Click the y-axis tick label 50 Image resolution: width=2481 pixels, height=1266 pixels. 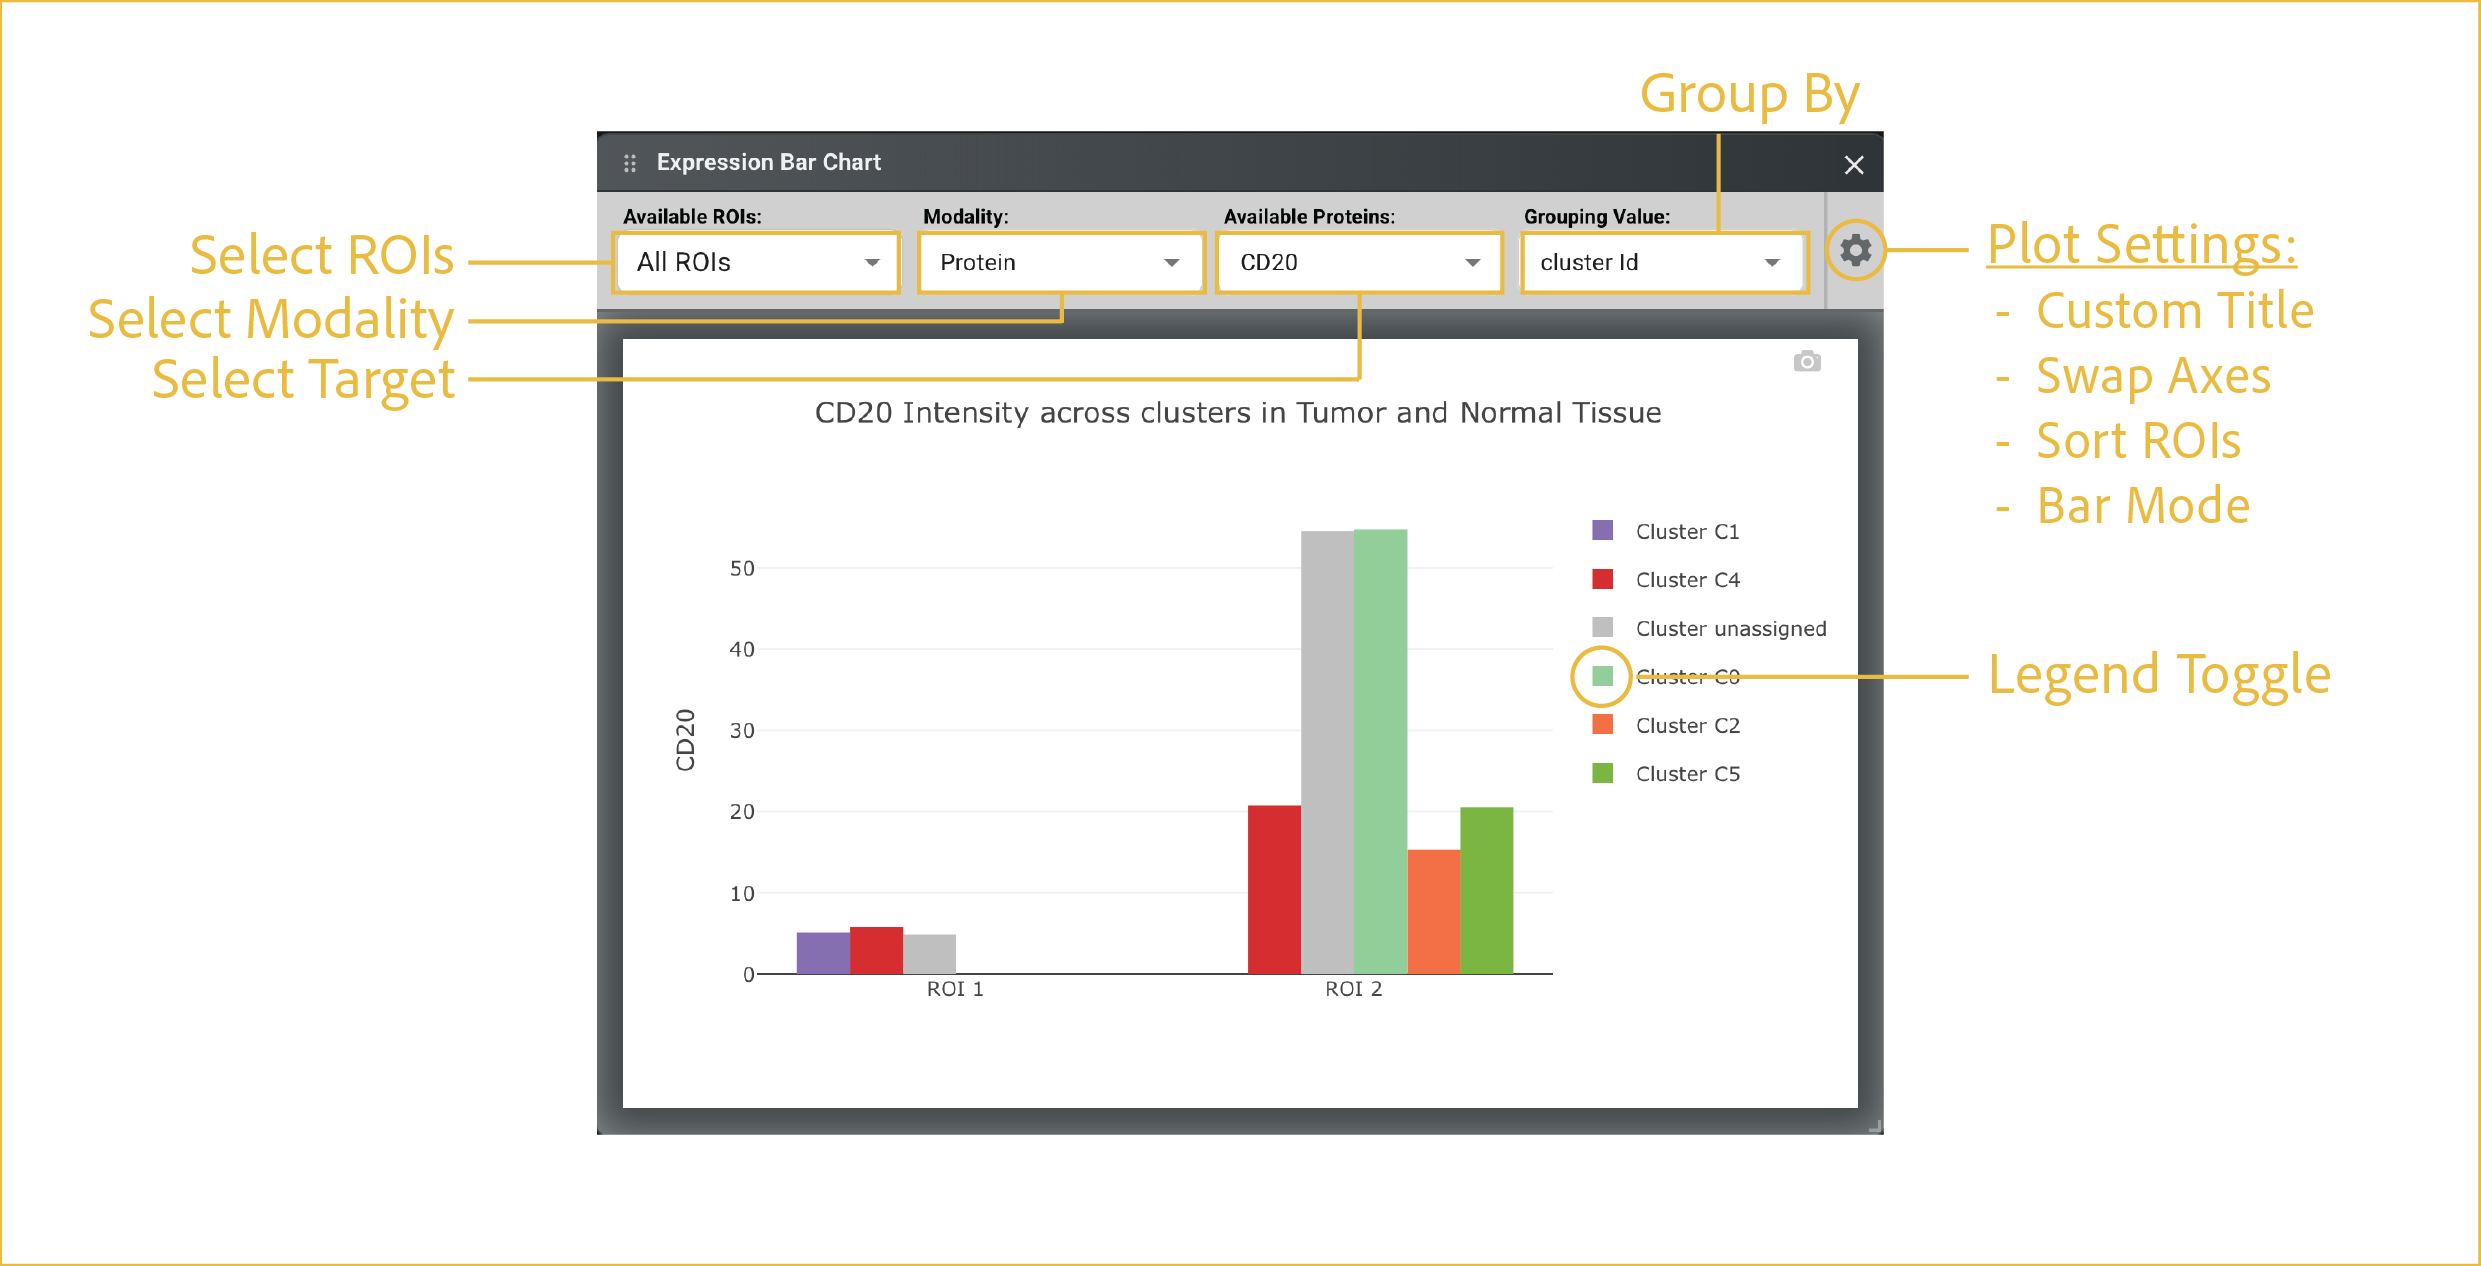coord(742,568)
